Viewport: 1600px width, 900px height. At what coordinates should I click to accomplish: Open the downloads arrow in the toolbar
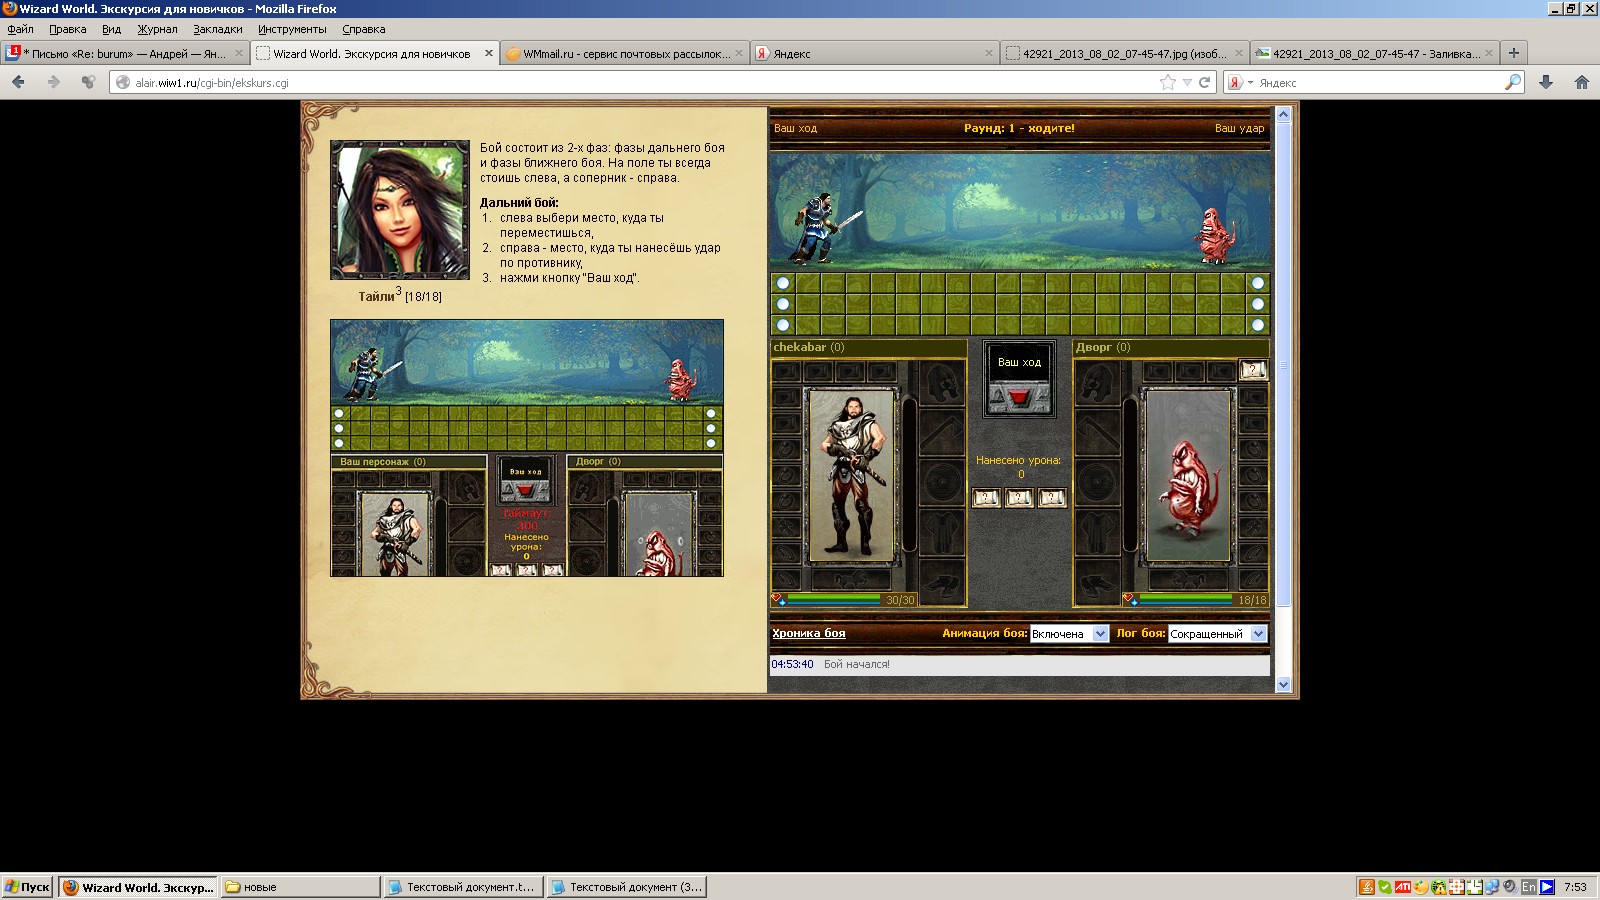pos(1546,82)
